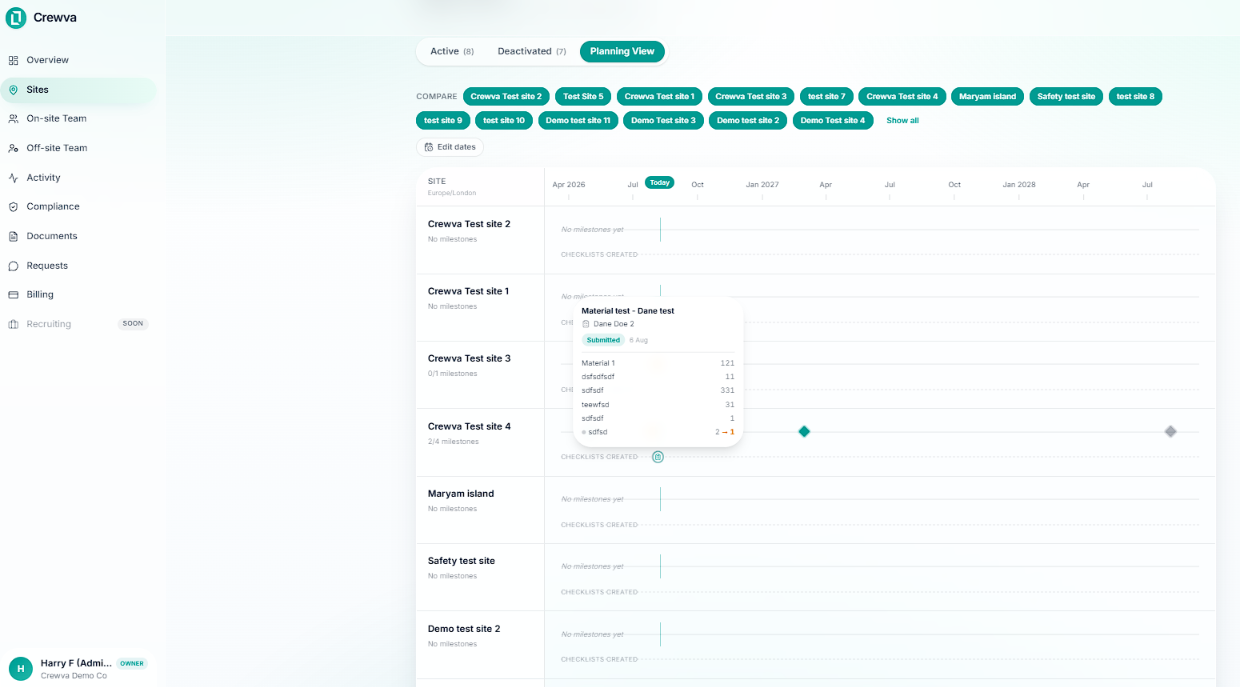Screen dimensions: 1241x687
Task: Open the Compliance shield icon
Action: pyautogui.click(x=13, y=207)
